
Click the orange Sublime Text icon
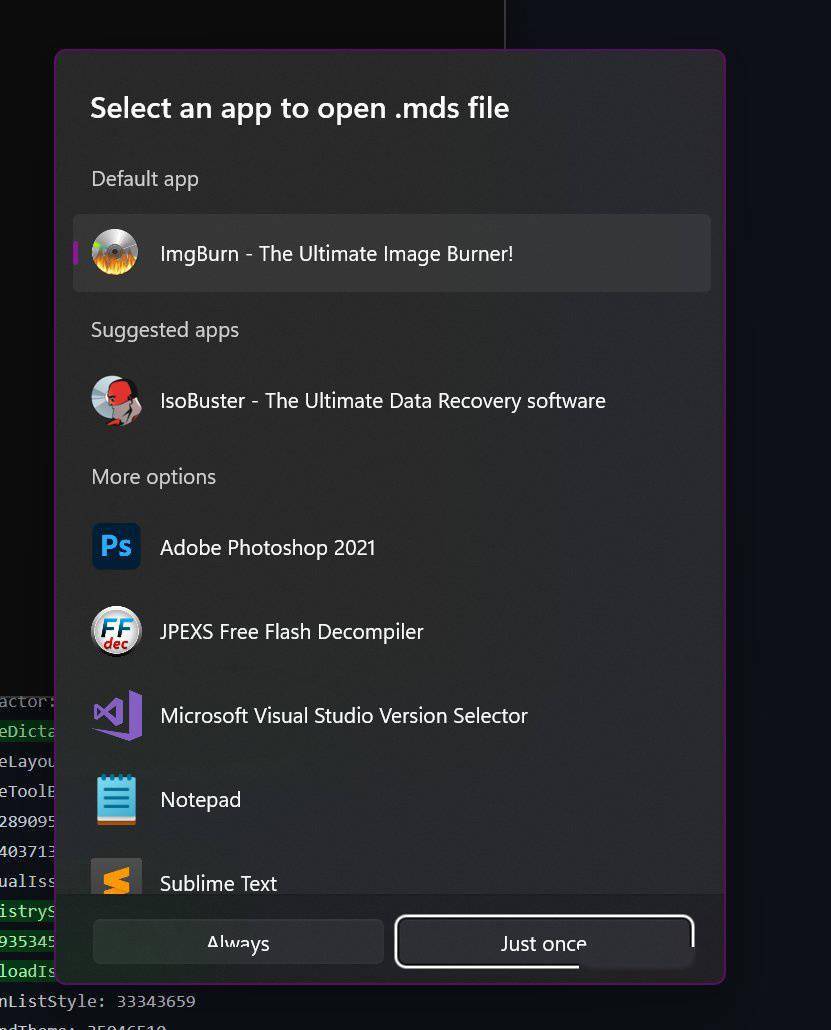116,880
